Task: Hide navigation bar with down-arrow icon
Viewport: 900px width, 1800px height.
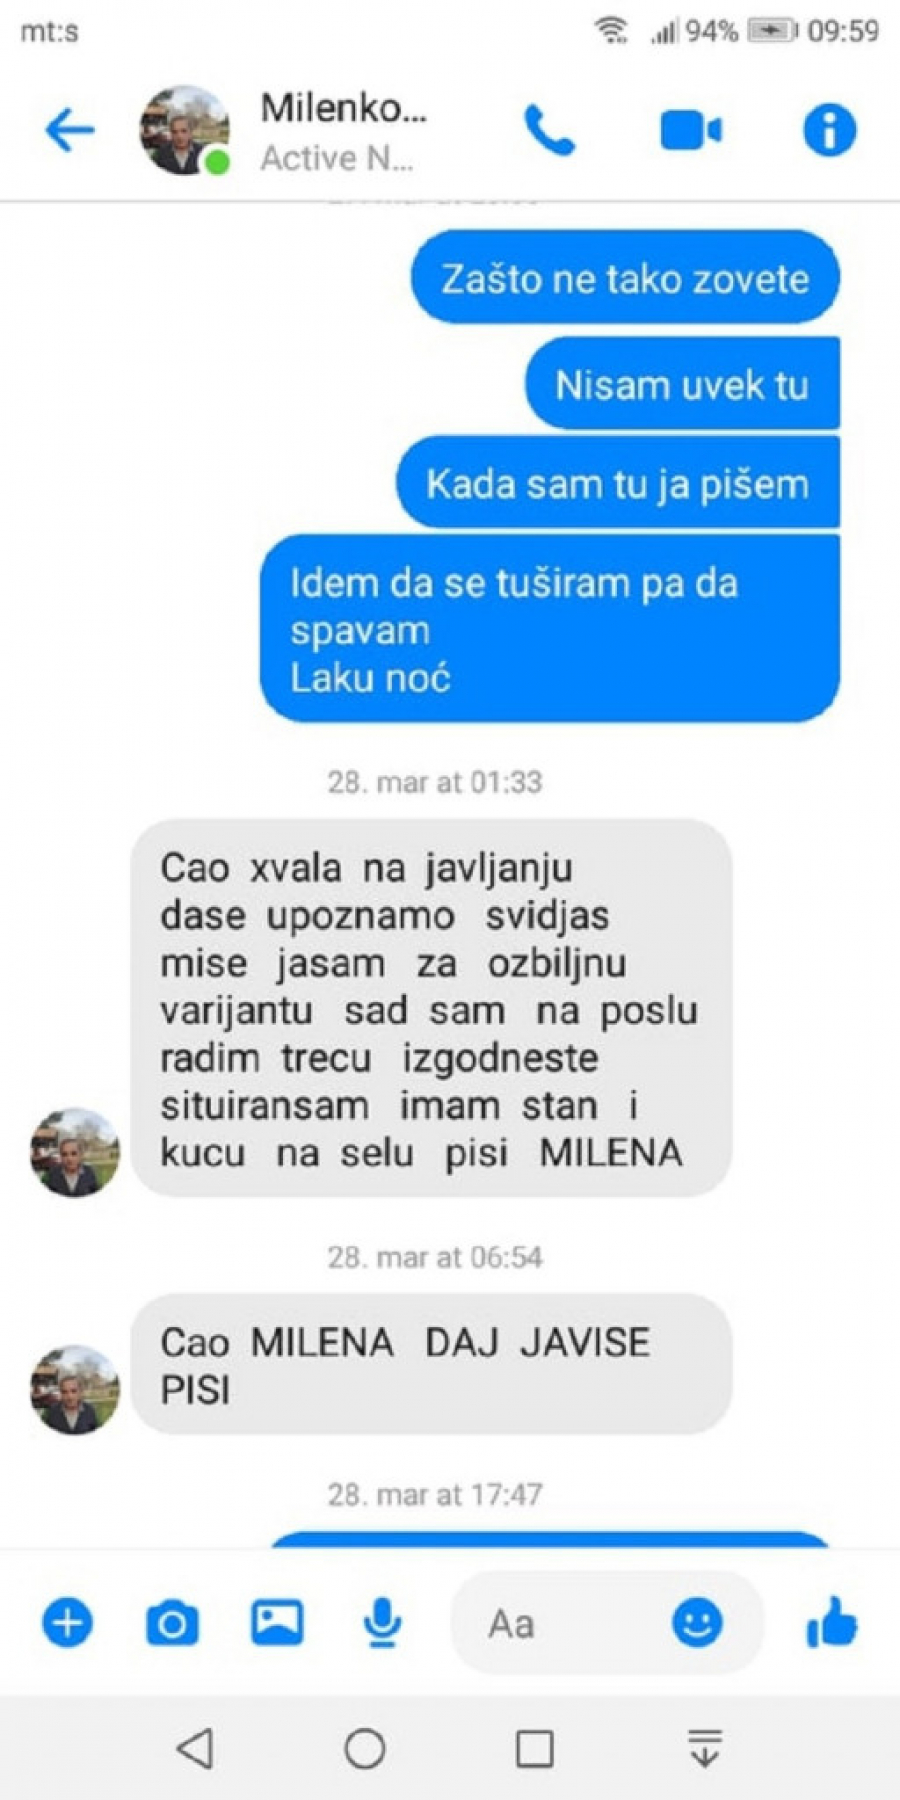Action: point(705,1748)
